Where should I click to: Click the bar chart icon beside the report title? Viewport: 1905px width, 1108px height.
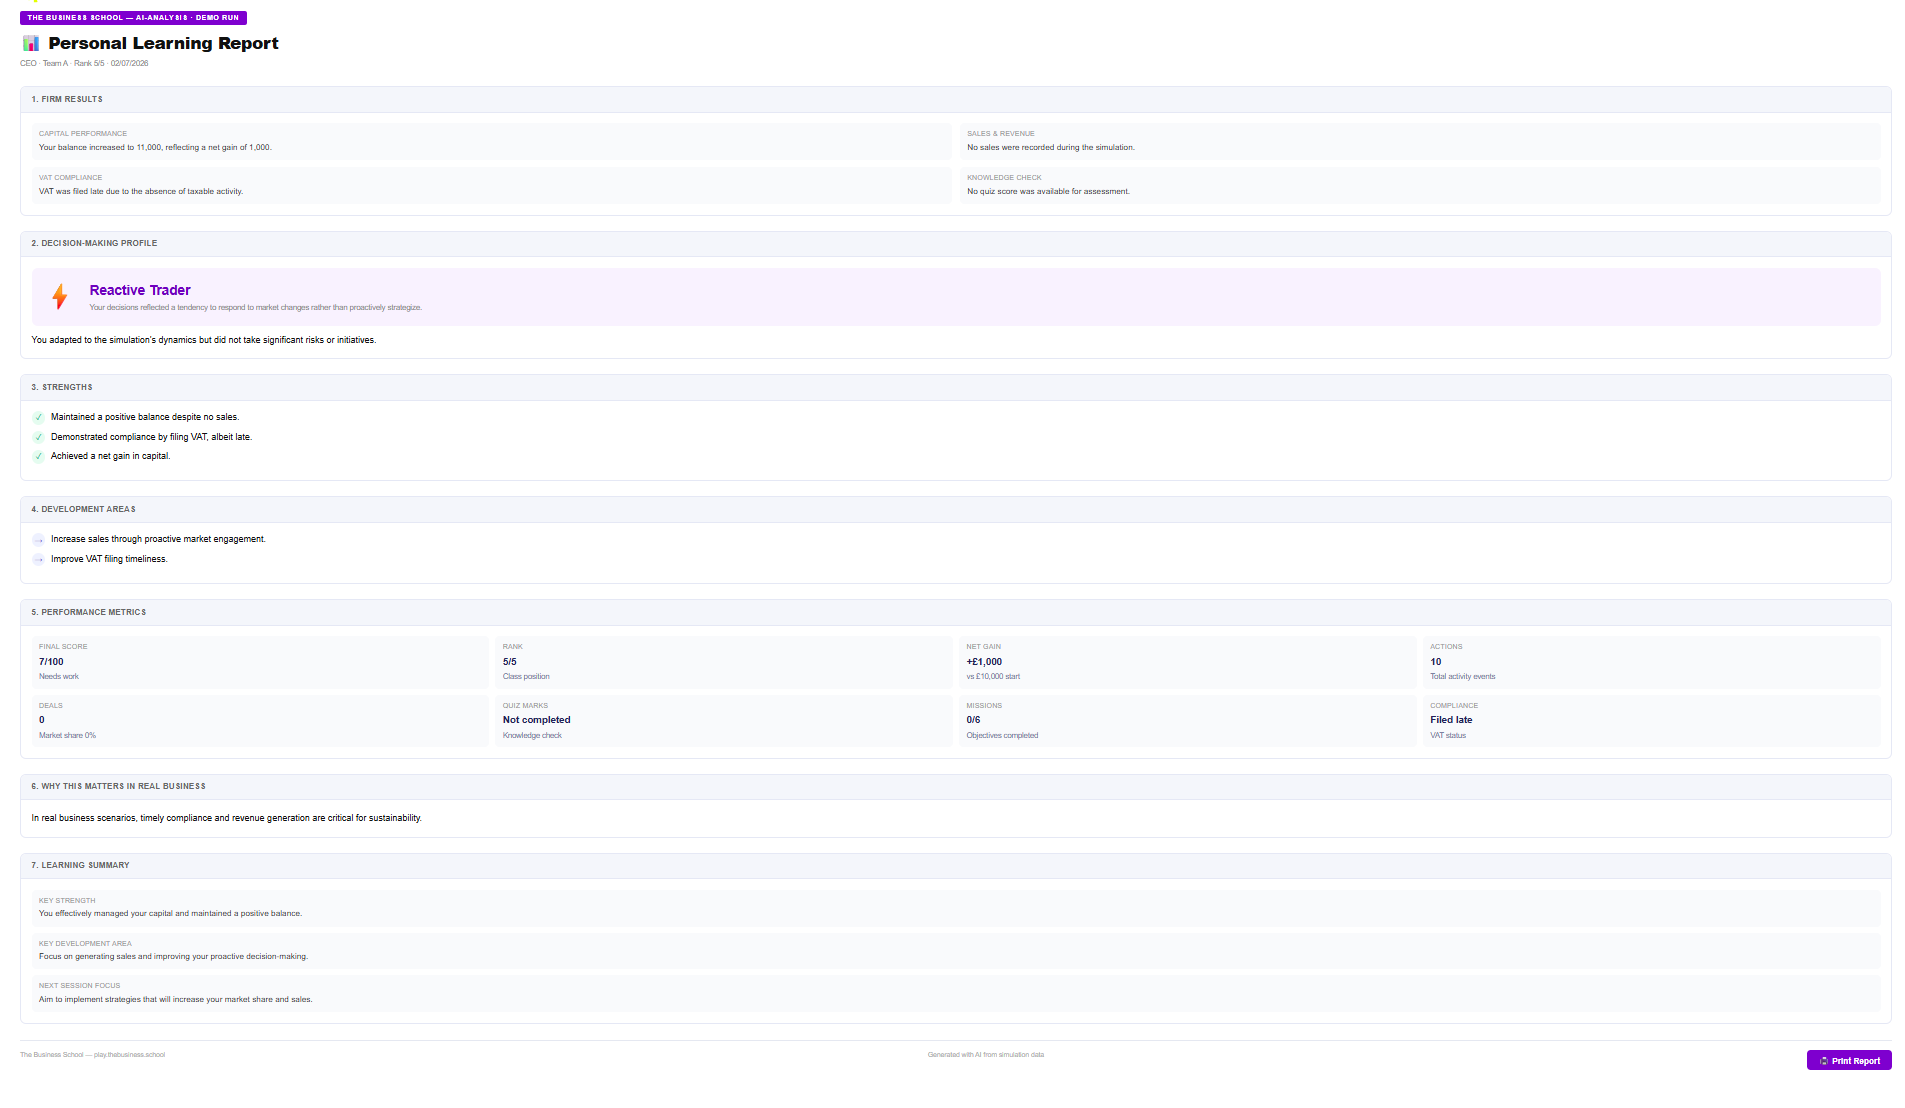pos(31,43)
